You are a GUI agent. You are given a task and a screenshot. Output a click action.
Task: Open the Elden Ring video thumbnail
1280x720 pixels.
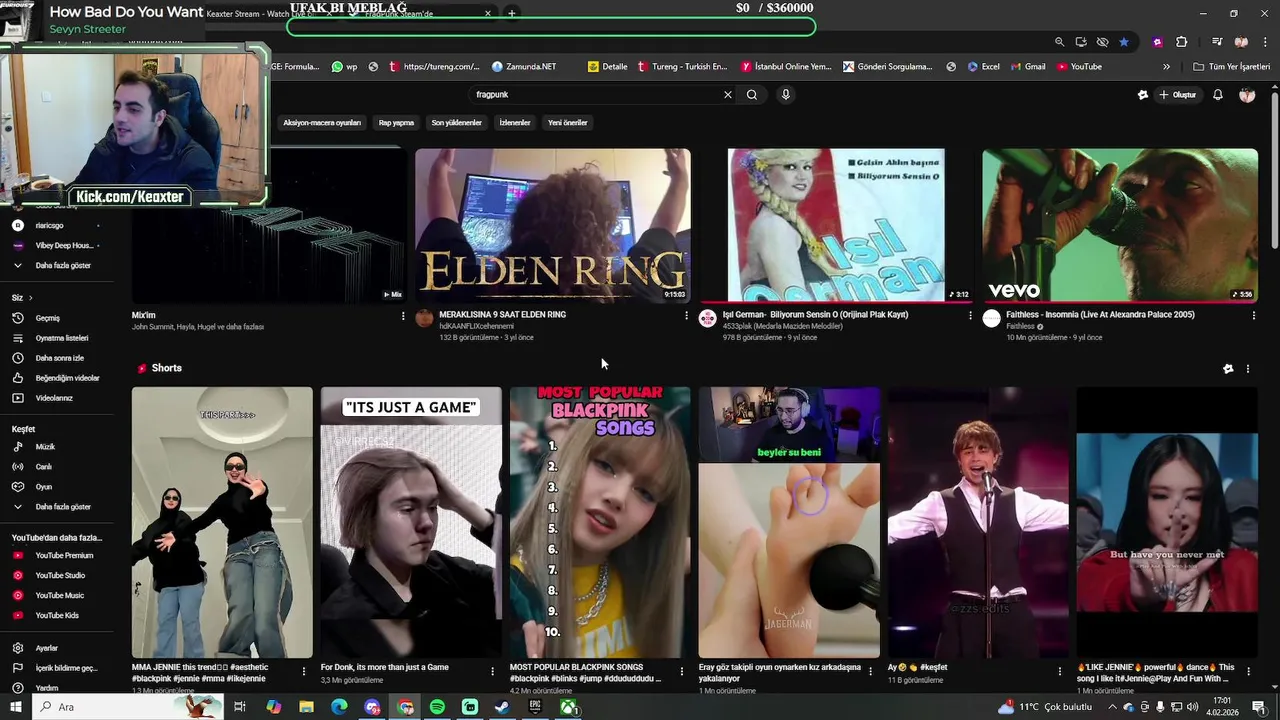[553, 225]
